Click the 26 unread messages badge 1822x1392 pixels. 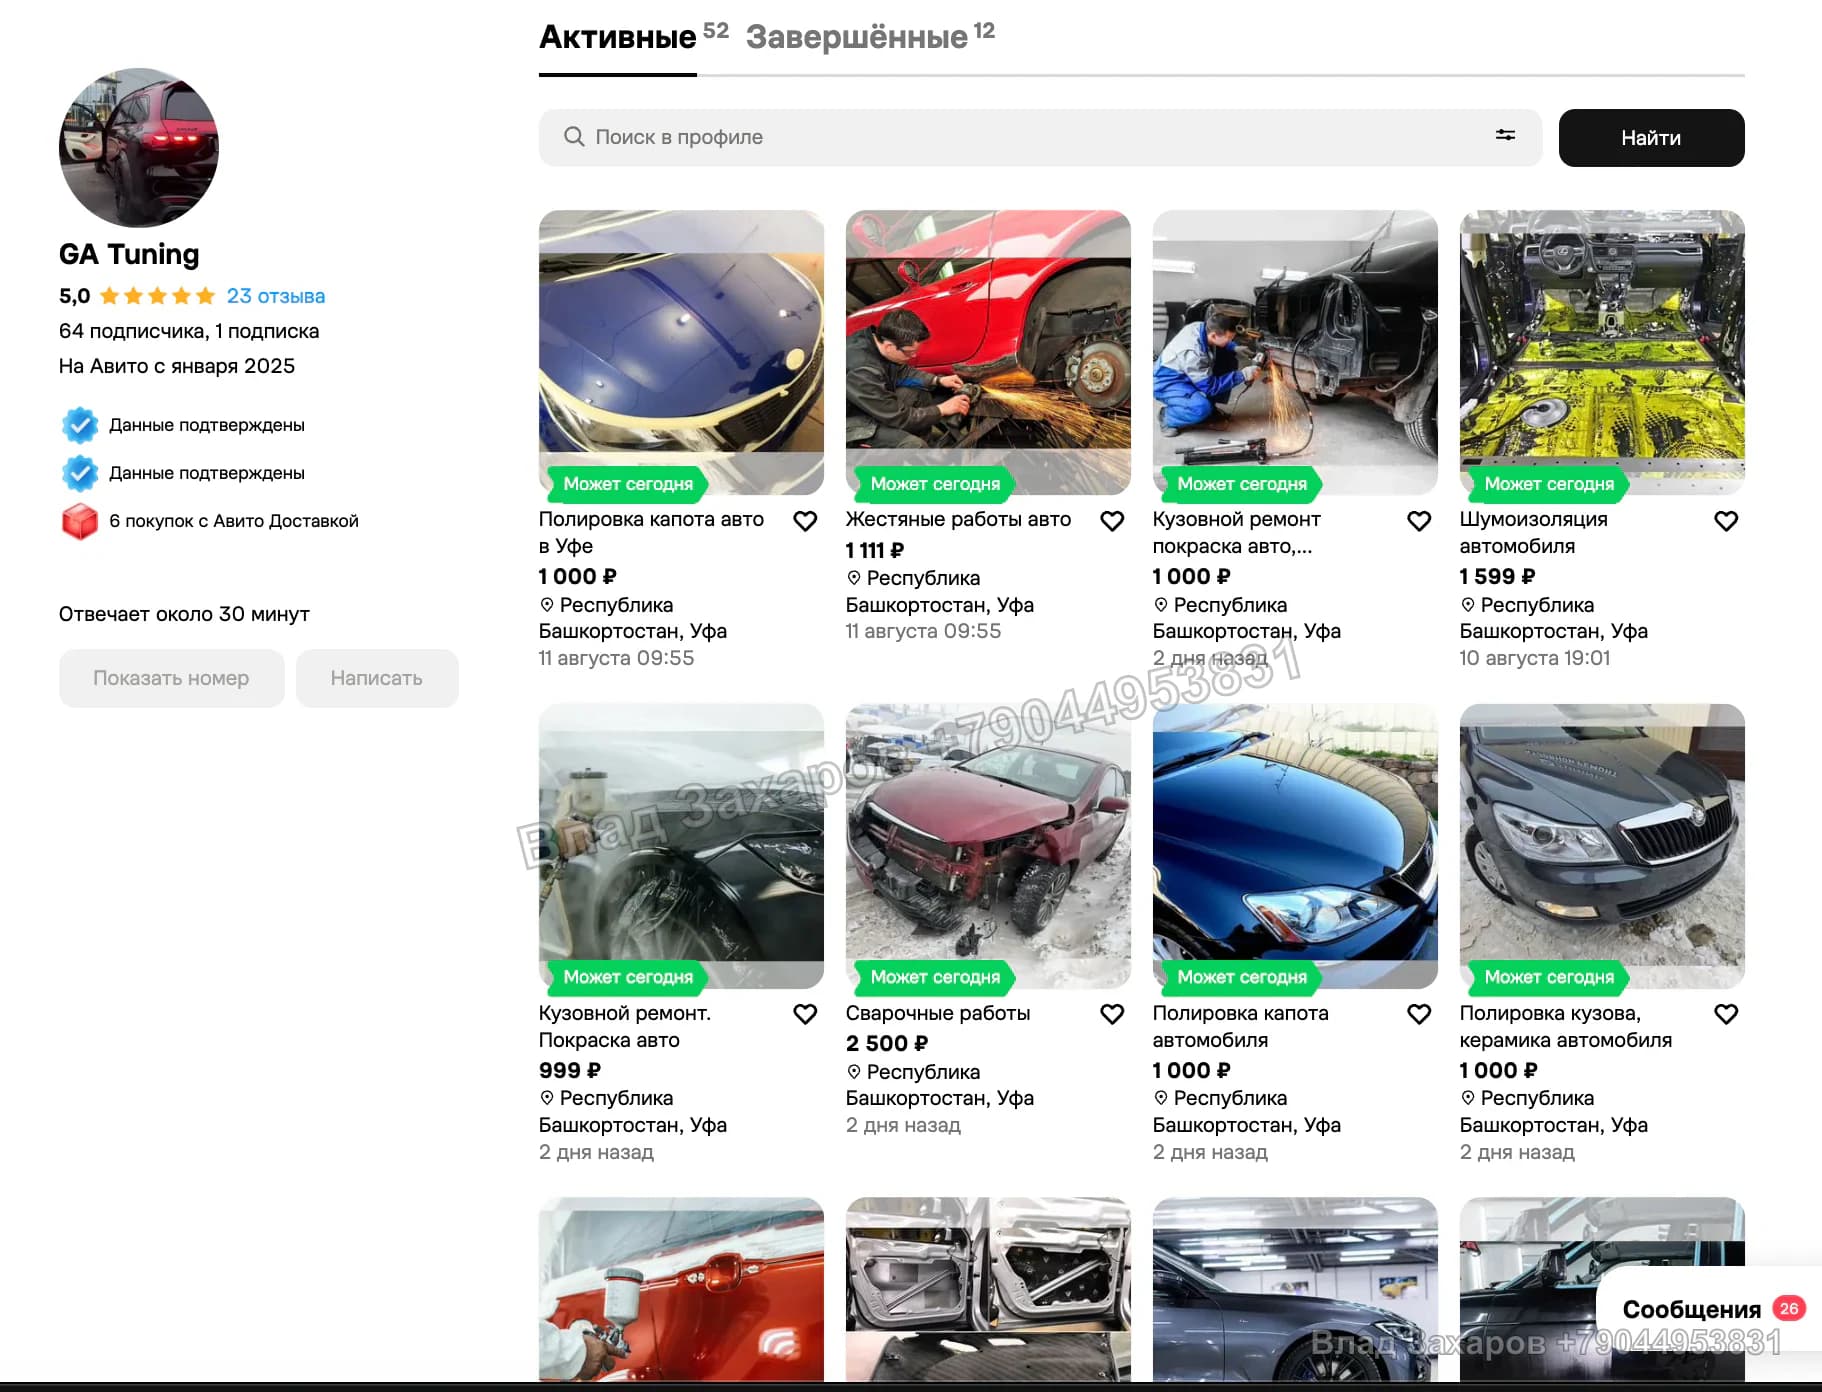[1789, 1308]
